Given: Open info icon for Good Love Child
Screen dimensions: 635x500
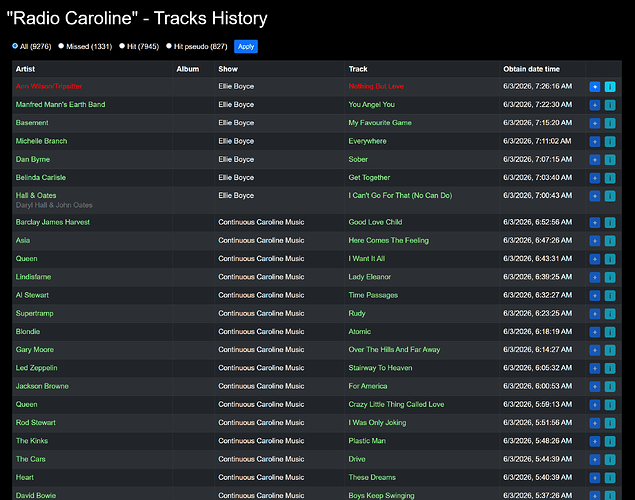Looking at the screenshot, I should [610, 222].
